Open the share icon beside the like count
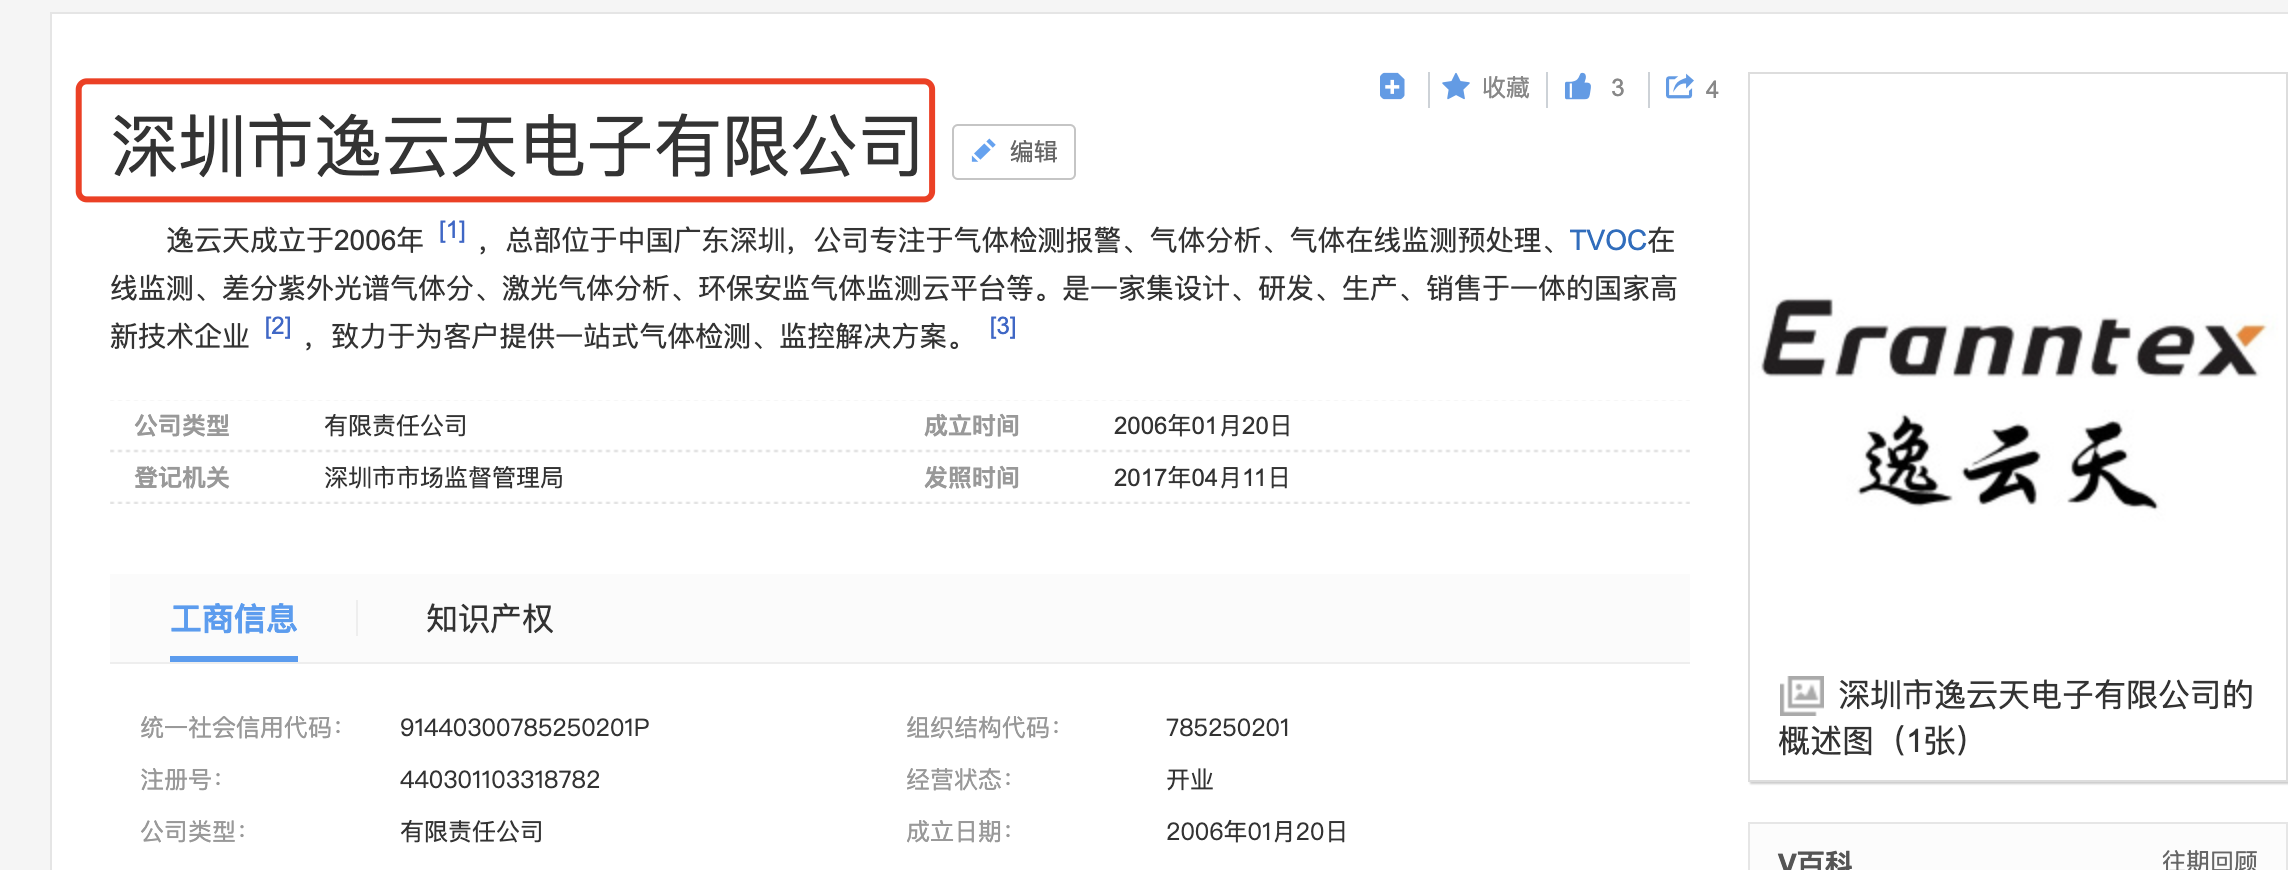 coord(1679,88)
